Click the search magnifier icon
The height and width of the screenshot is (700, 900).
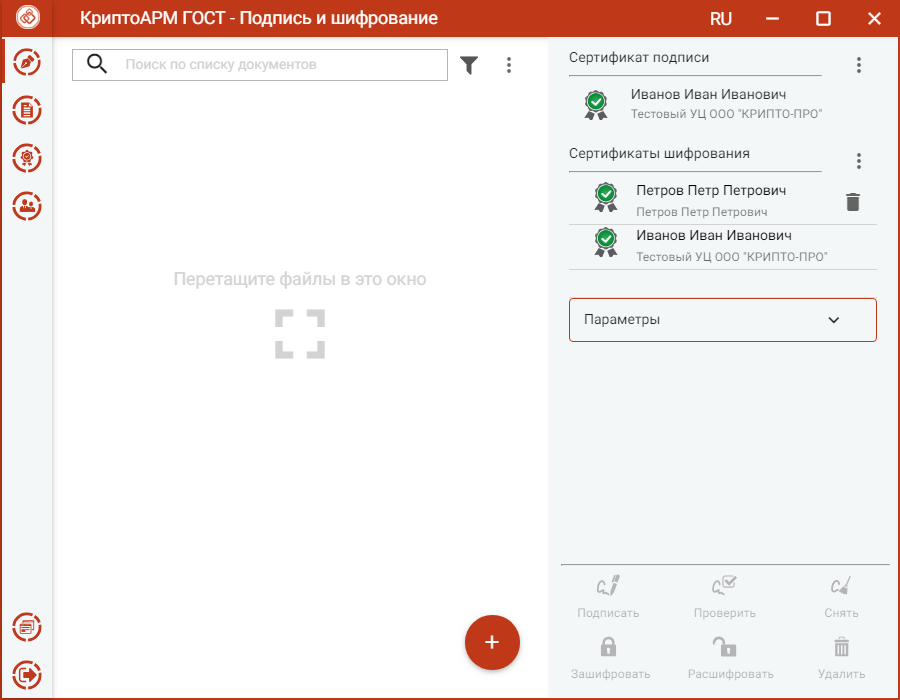click(x=96, y=64)
